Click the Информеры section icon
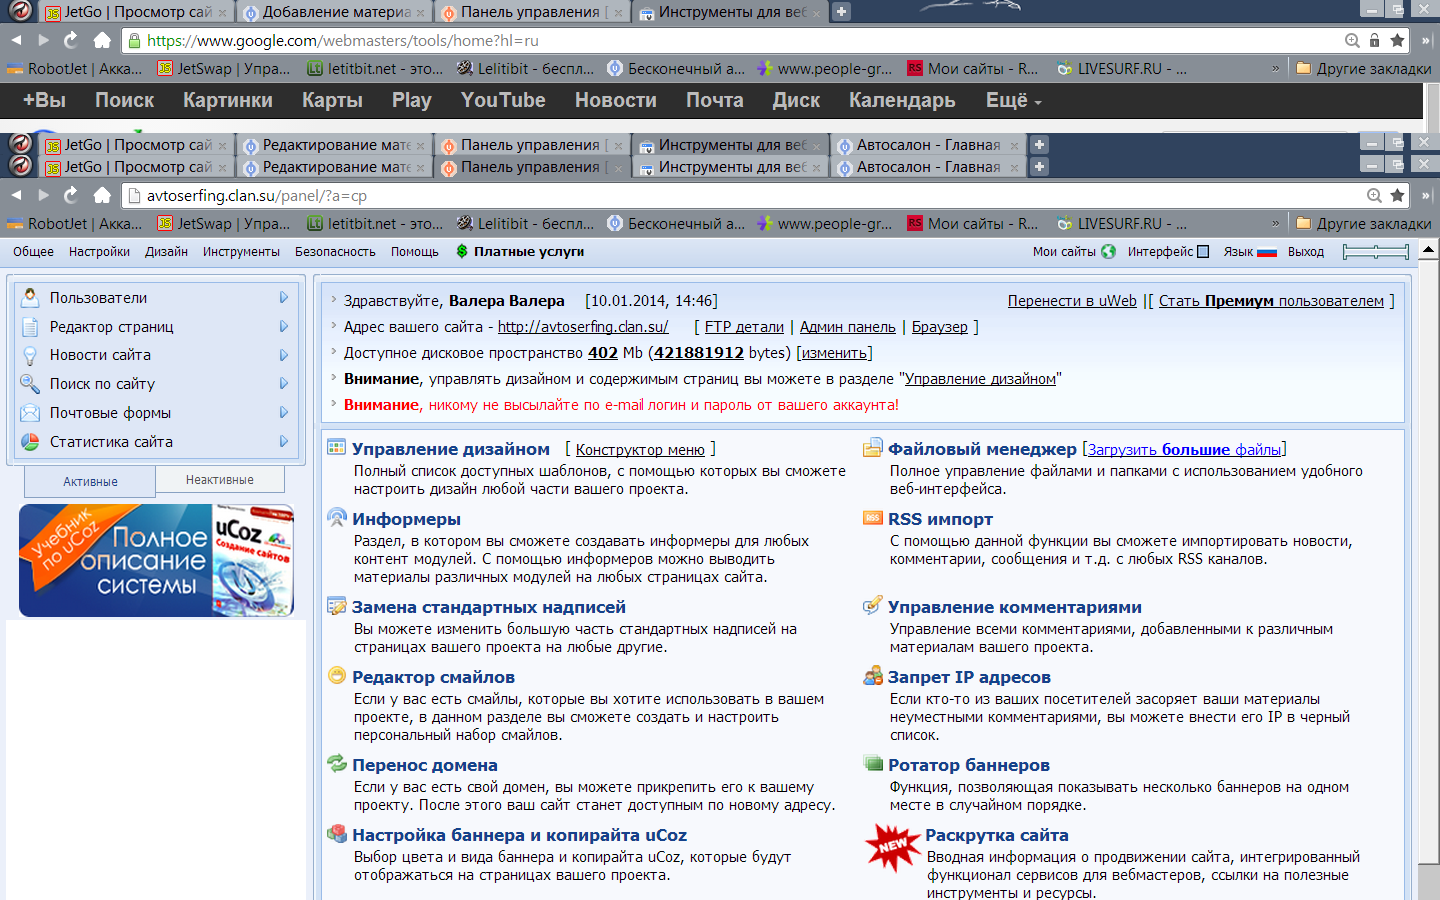 point(337,517)
